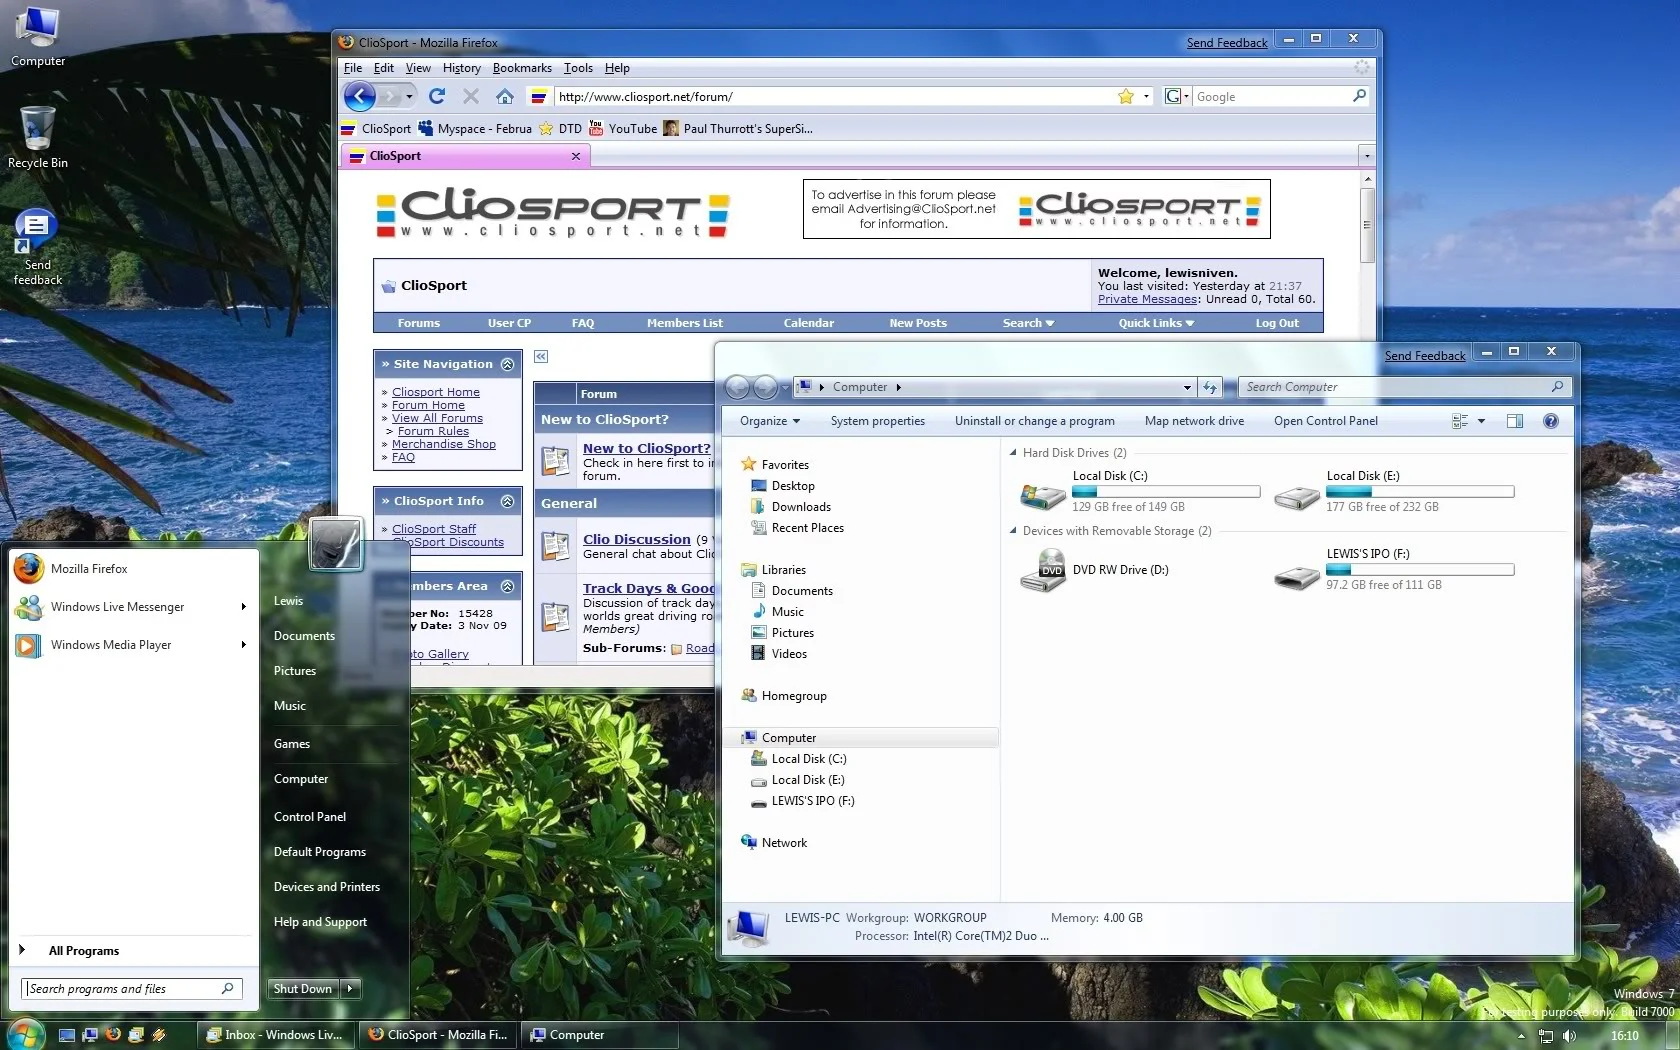Open Clio Discussion forum link

[637, 539]
